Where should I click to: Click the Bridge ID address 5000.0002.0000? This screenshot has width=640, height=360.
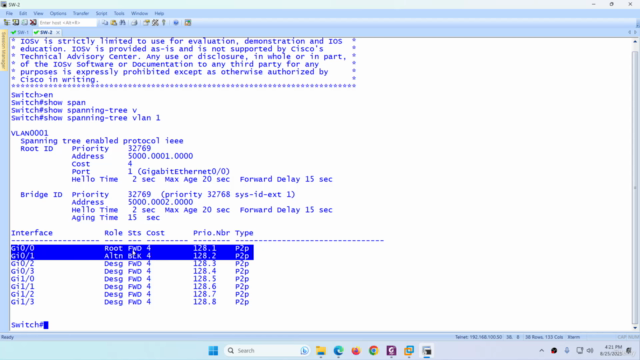point(160,202)
